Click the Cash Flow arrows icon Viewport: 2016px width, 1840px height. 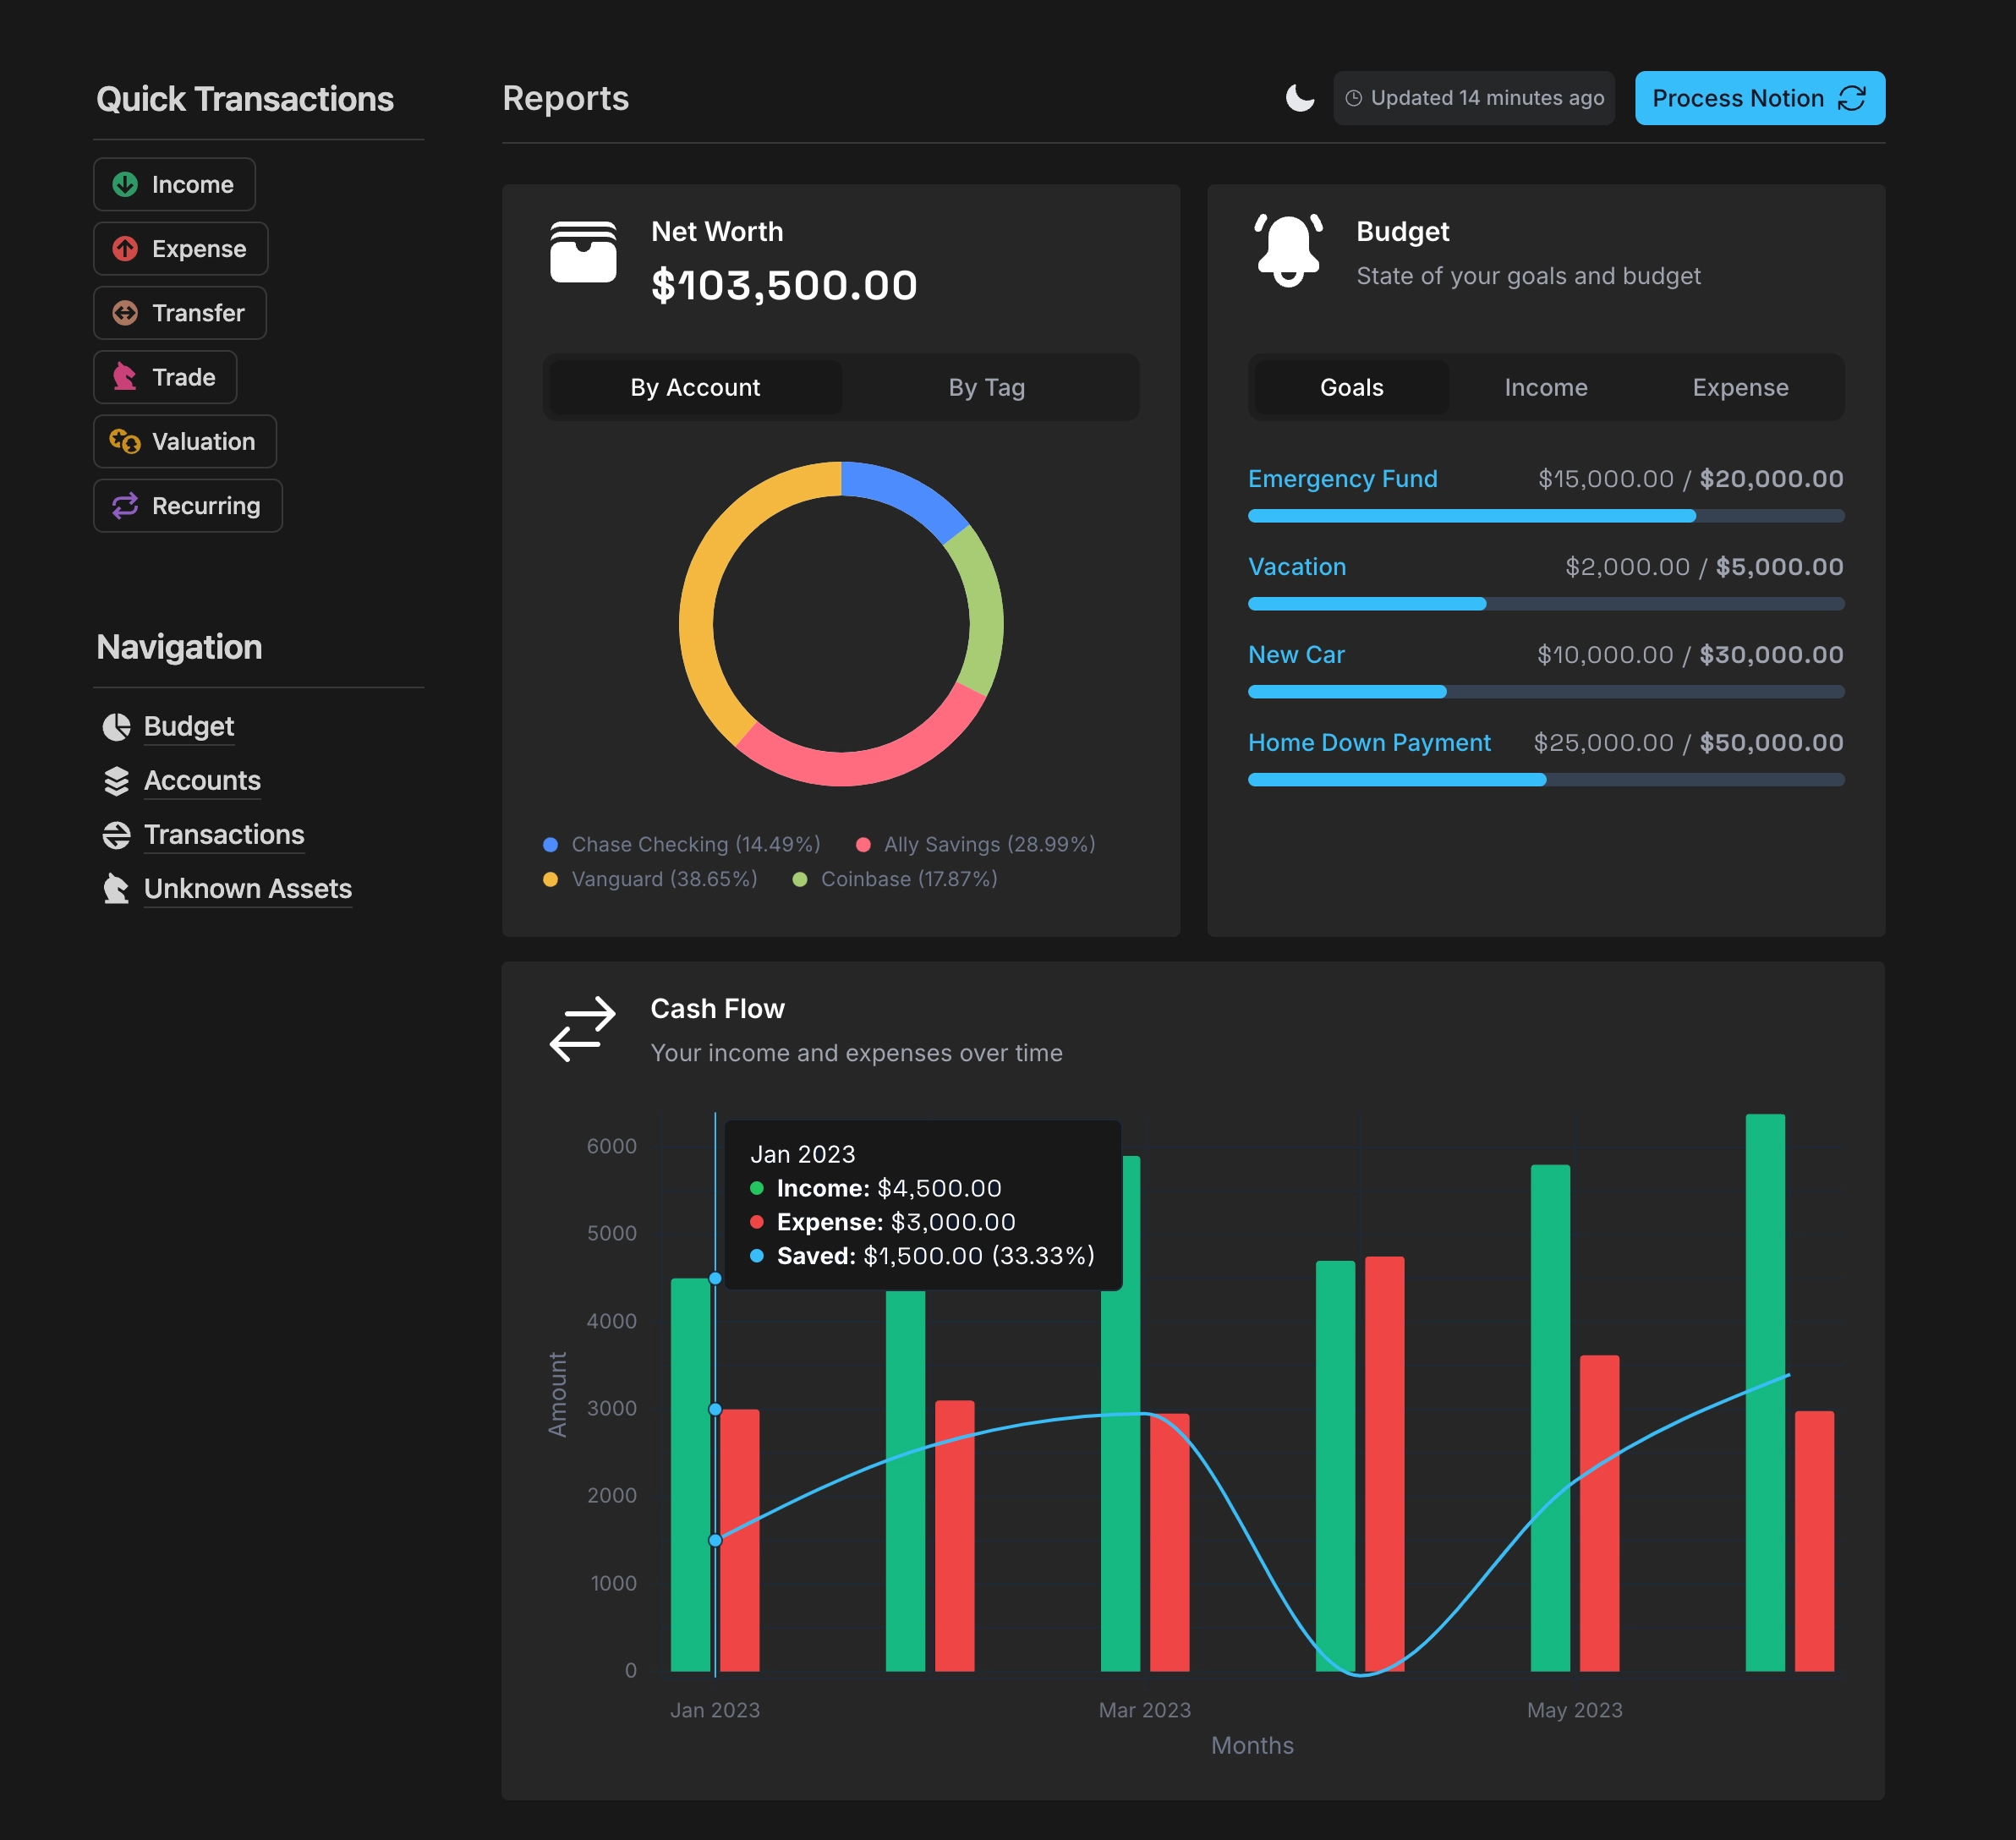coord(583,1028)
